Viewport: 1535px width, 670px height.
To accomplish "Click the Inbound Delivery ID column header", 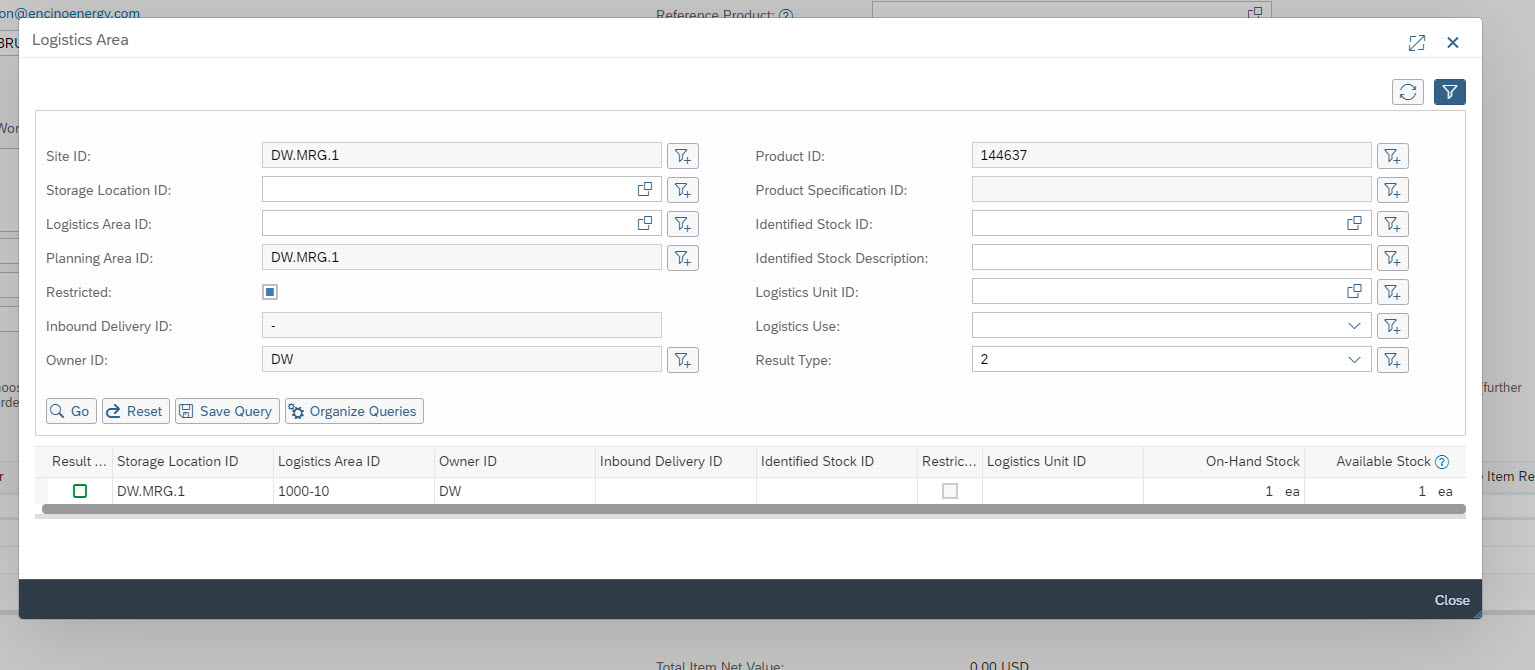I will click(675, 461).
